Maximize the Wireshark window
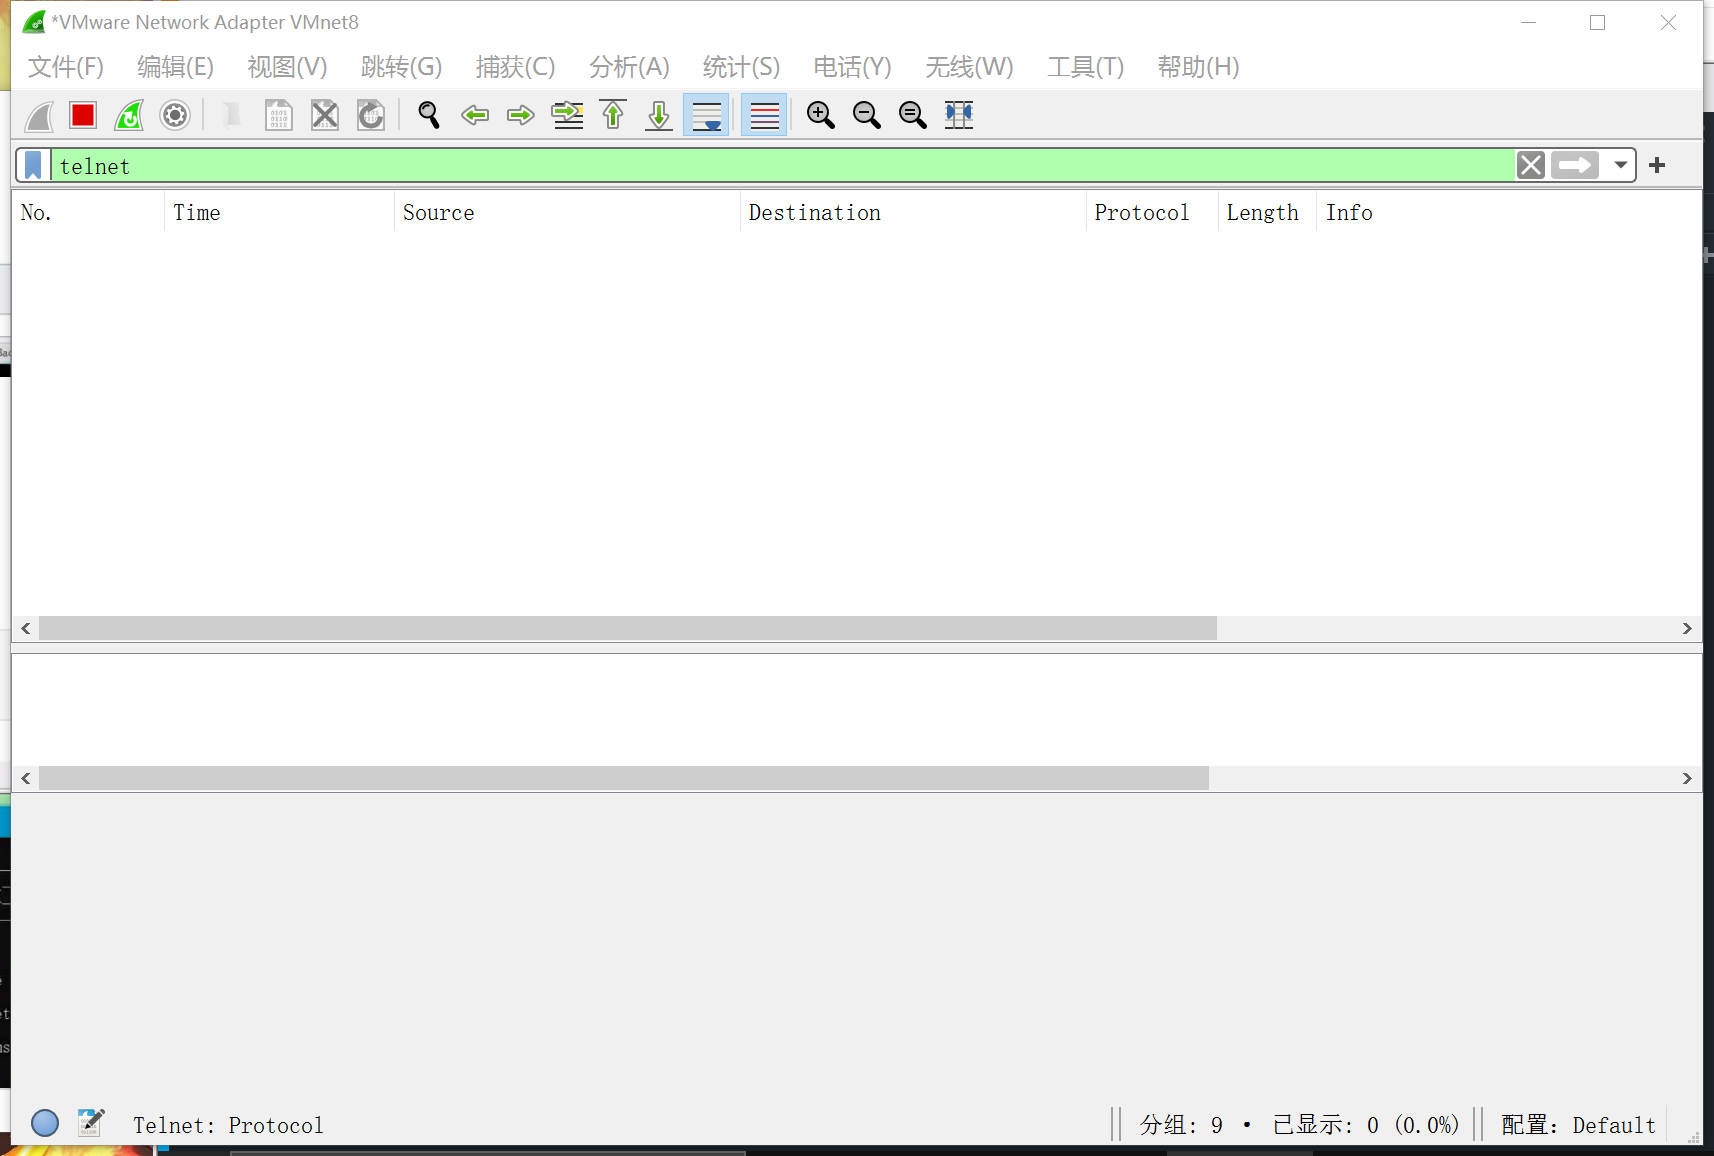The width and height of the screenshot is (1714, 1156). (1597, 22)
